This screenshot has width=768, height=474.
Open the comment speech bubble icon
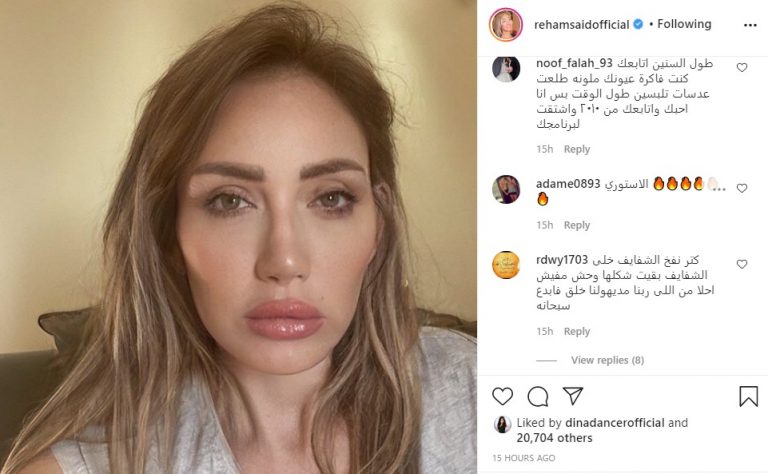coord(537,396)
